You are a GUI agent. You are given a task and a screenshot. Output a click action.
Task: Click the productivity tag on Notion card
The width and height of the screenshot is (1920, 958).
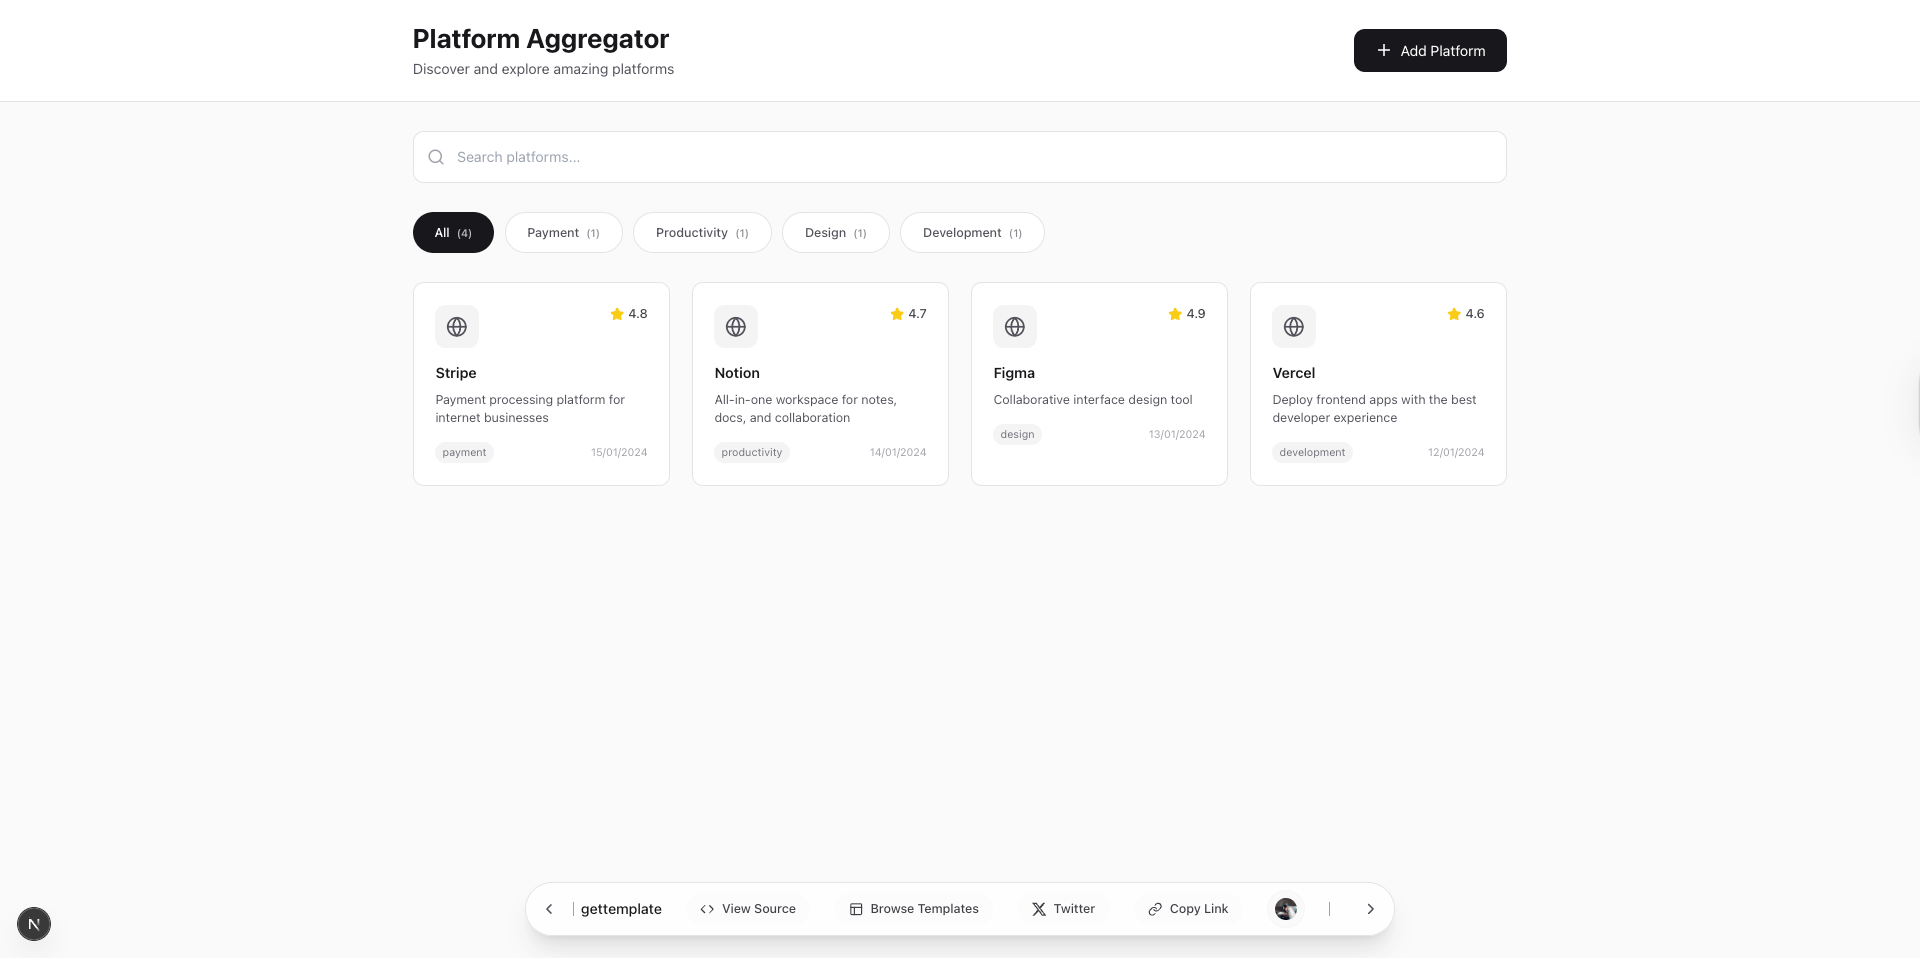click(752, 453)
